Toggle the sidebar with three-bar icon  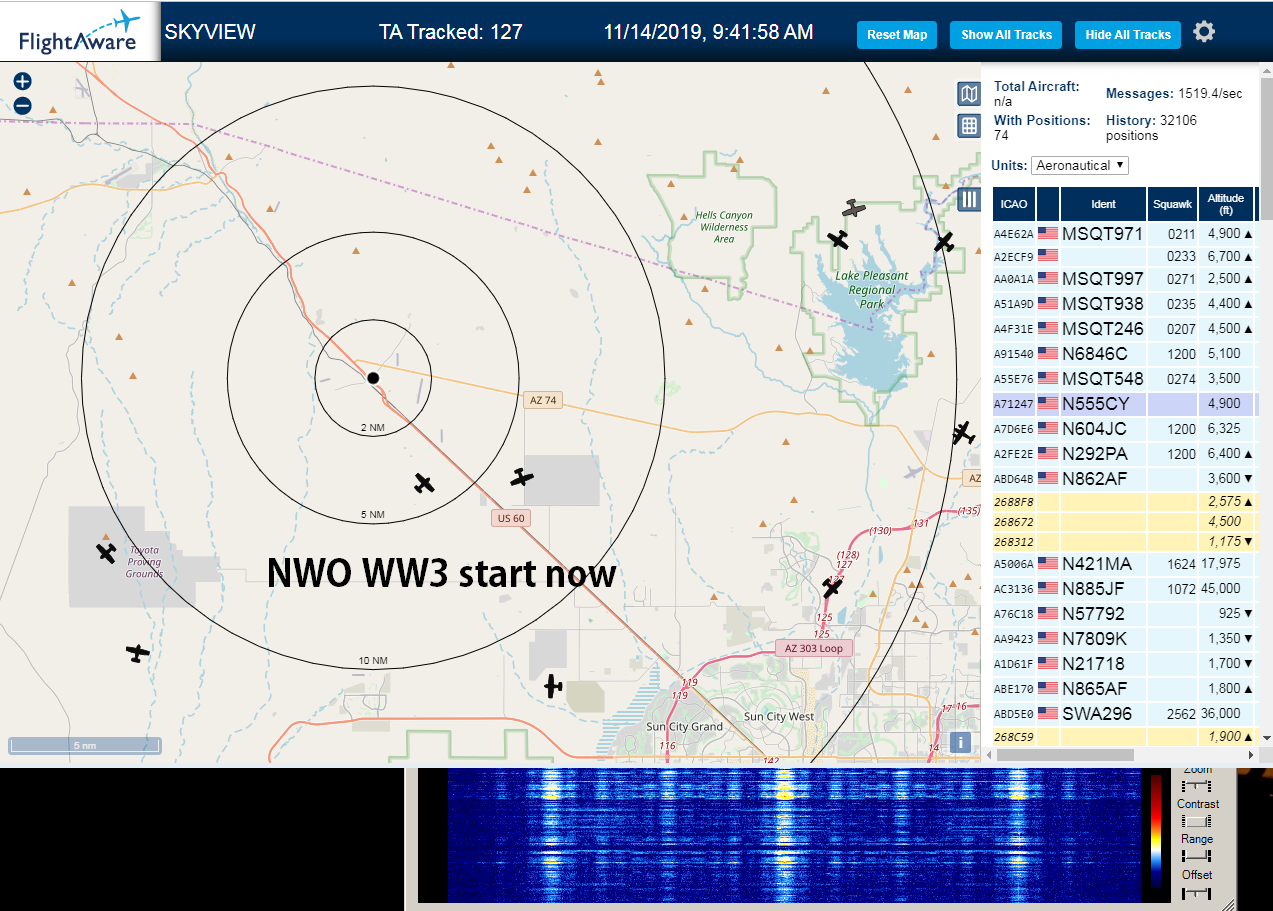pyautogui.click(x=968, y=199)
